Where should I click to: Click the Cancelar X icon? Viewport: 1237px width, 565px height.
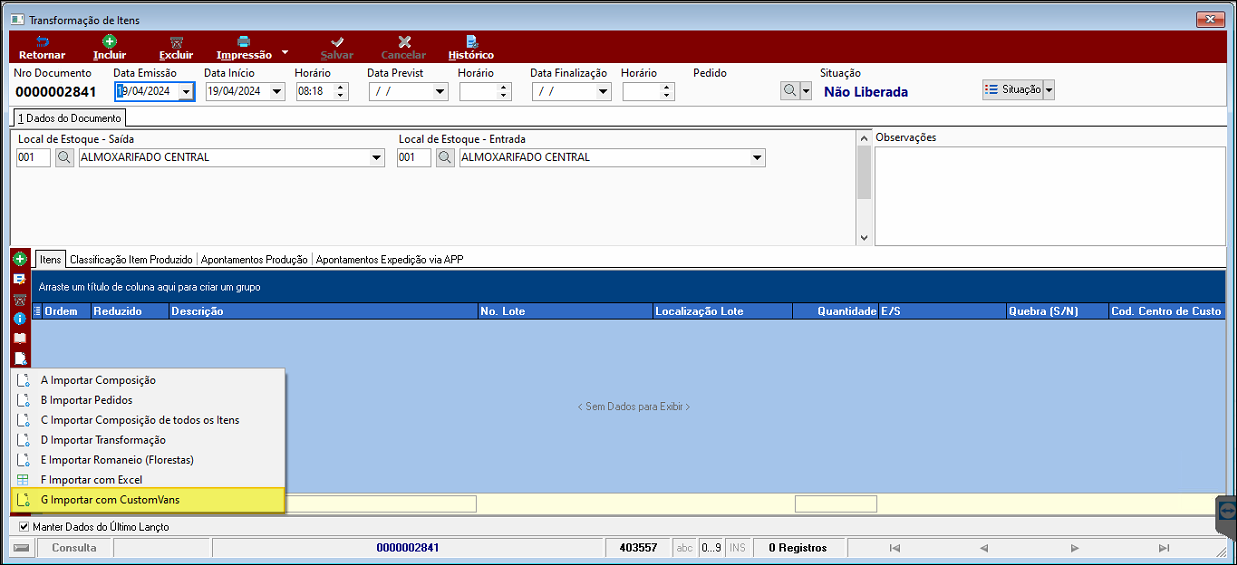(x=404, y=42)
